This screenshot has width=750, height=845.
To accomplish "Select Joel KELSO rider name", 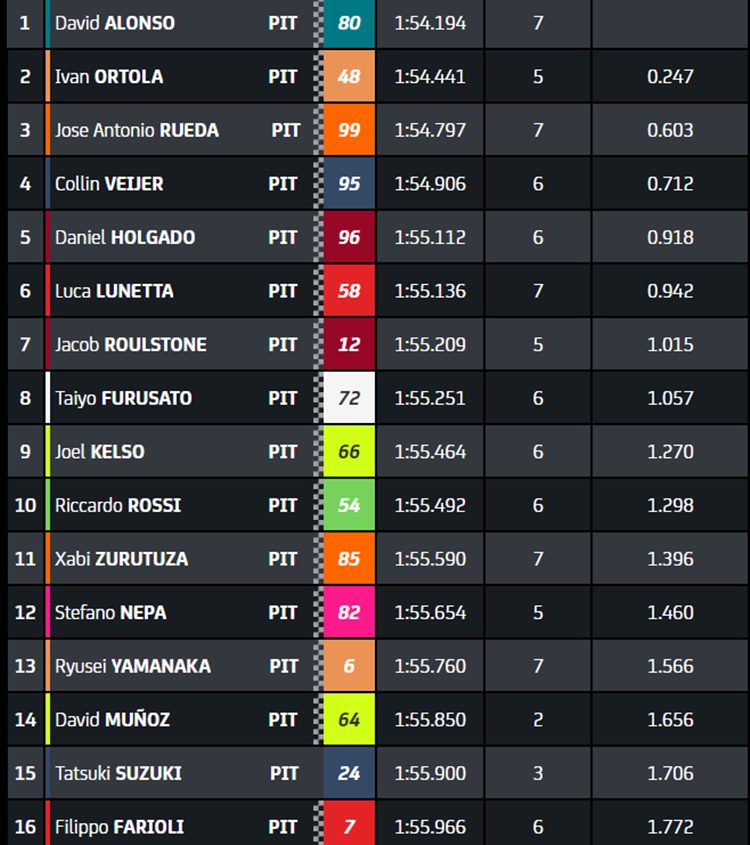I will click(100, 452).
